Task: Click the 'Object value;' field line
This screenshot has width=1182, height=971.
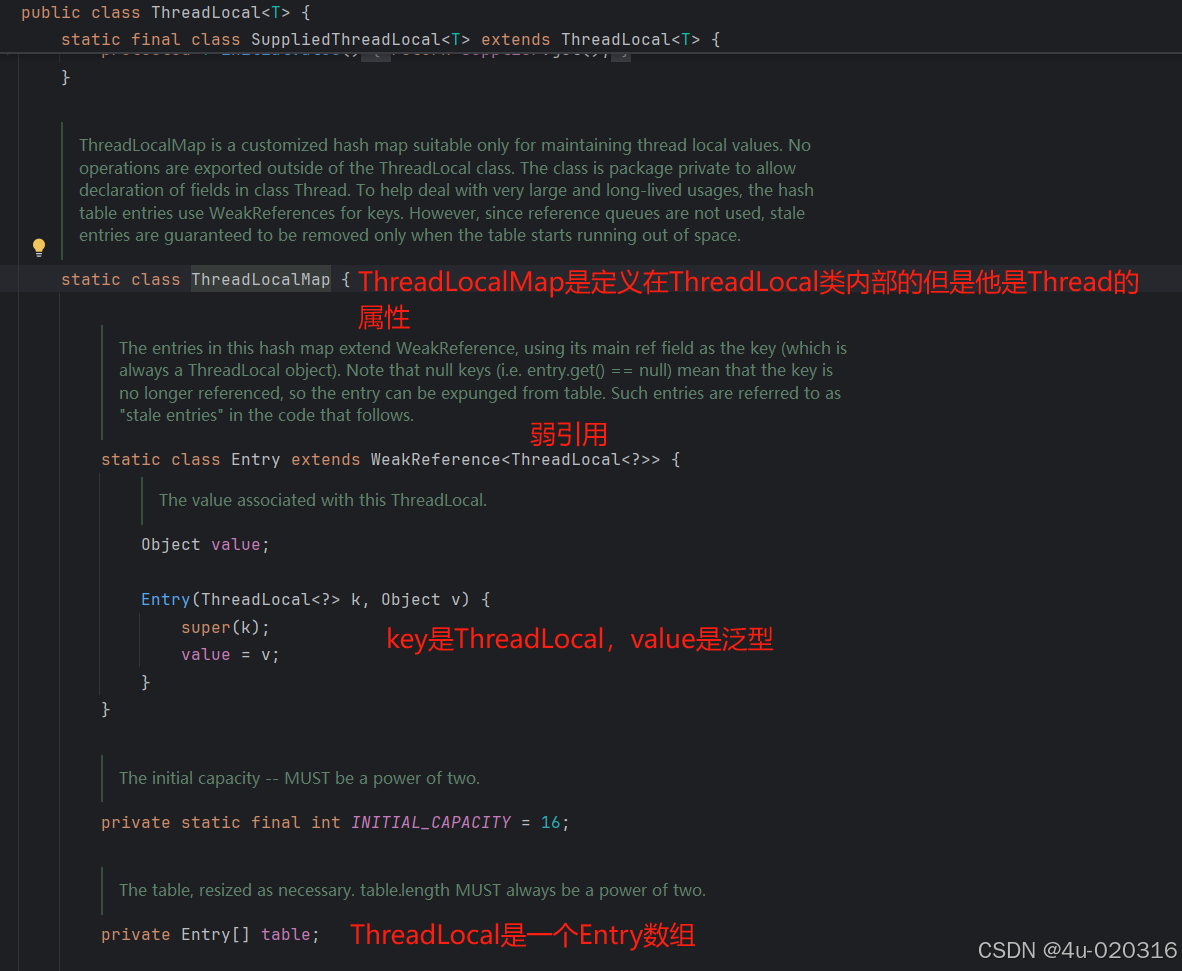Action: 205,544
